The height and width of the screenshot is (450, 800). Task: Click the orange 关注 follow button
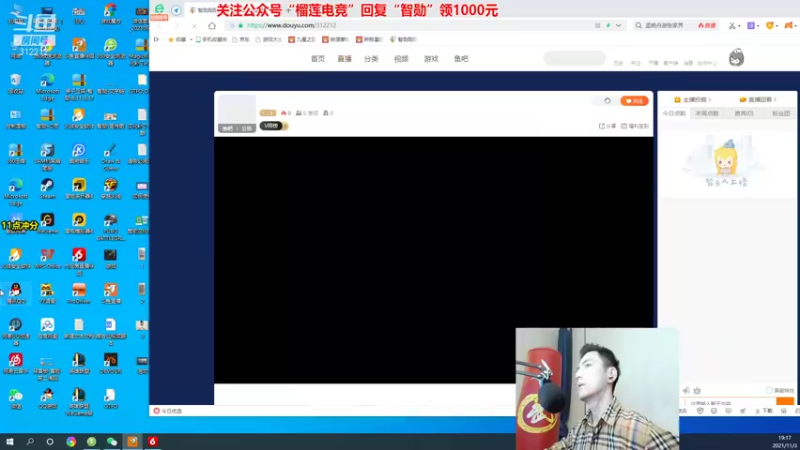click(634, 101)
